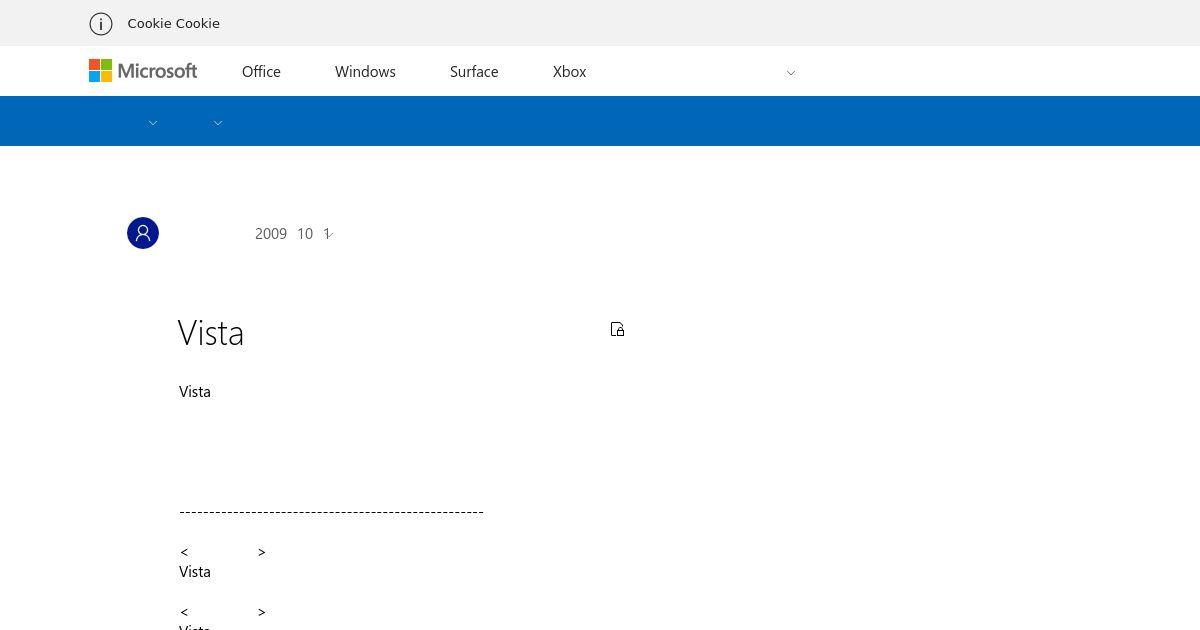Open the Xbox menu item

click(569, 72)
